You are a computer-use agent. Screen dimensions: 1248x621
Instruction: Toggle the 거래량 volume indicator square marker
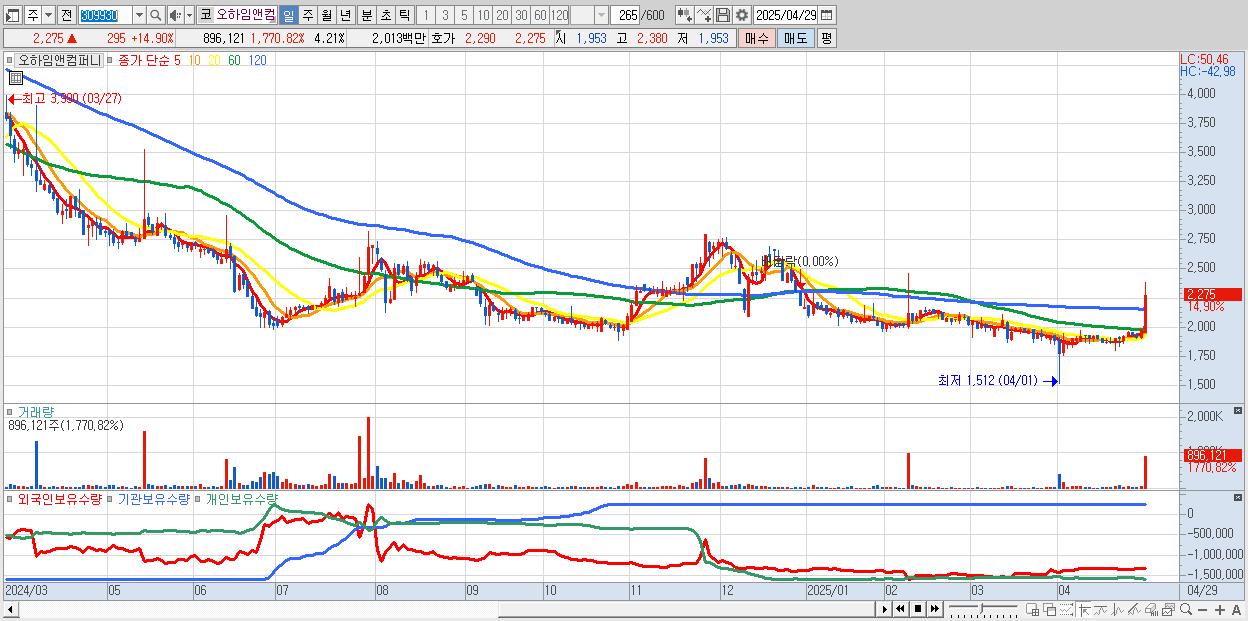pos(12,411)
